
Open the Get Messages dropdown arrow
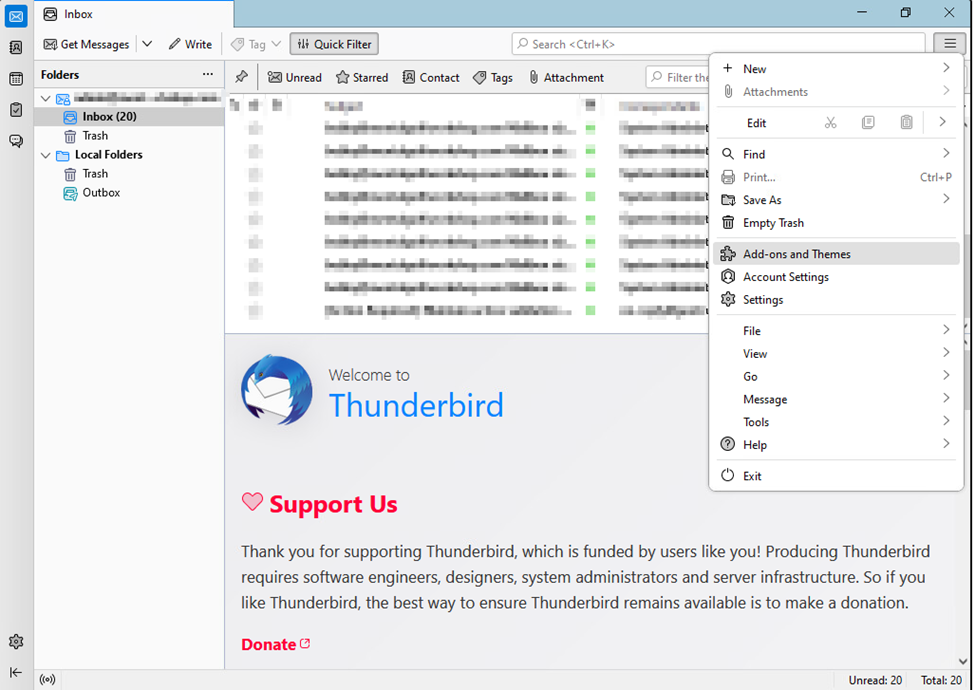[147, 44]
